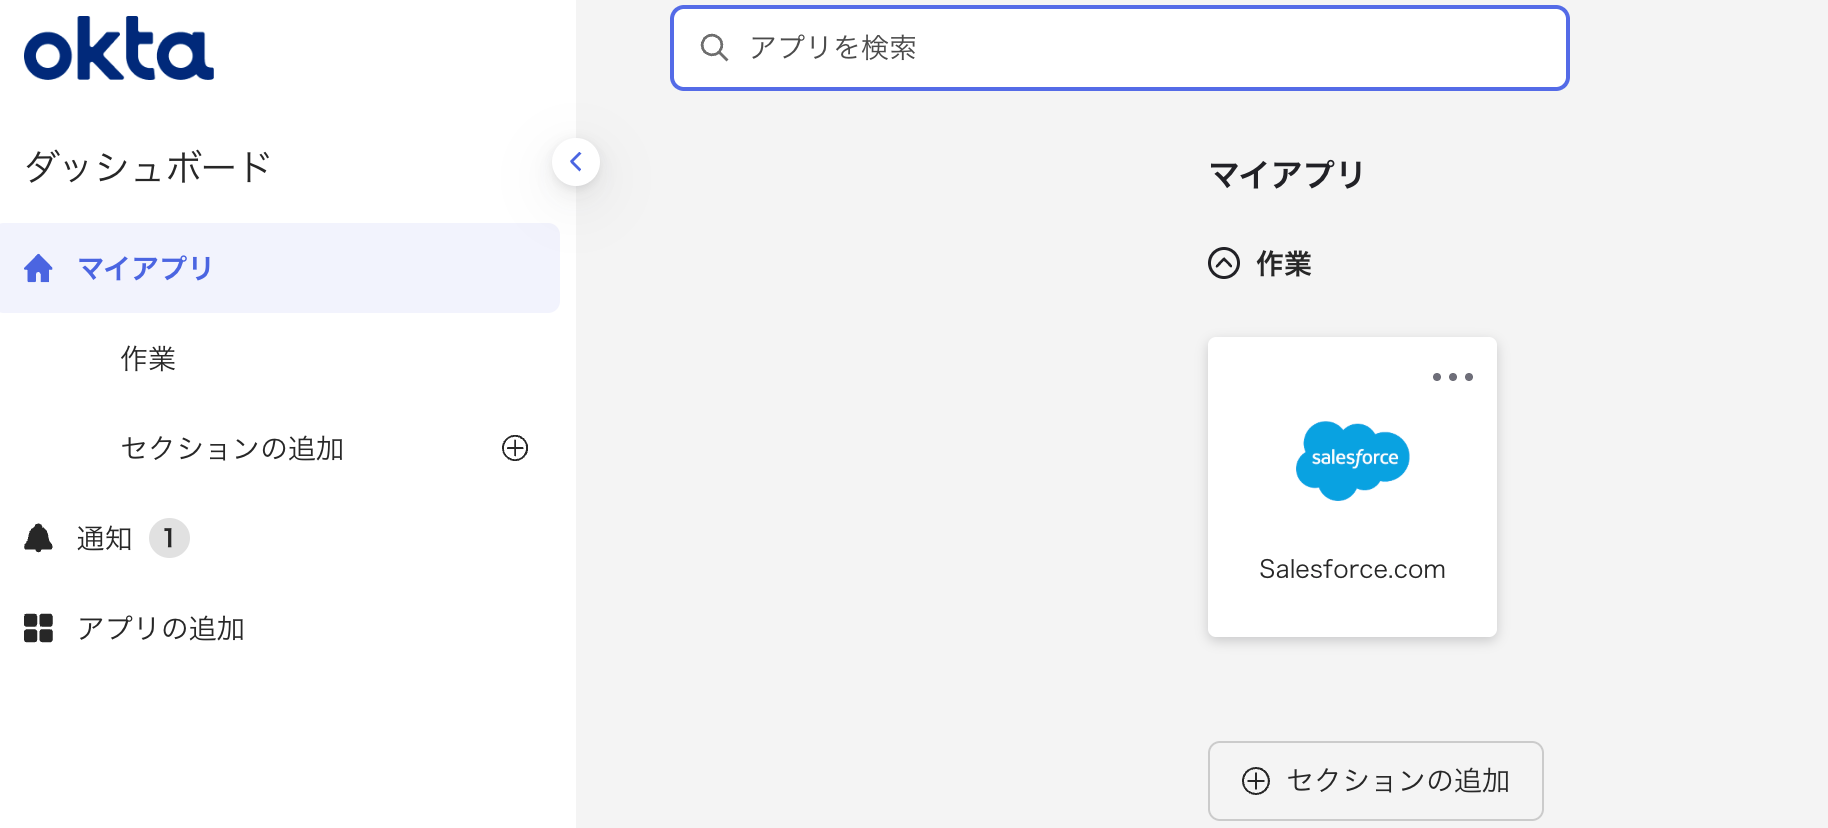Select セクションの追加 in the sidebar
This screenshot has width=1828, height=828.
(232, 448)
